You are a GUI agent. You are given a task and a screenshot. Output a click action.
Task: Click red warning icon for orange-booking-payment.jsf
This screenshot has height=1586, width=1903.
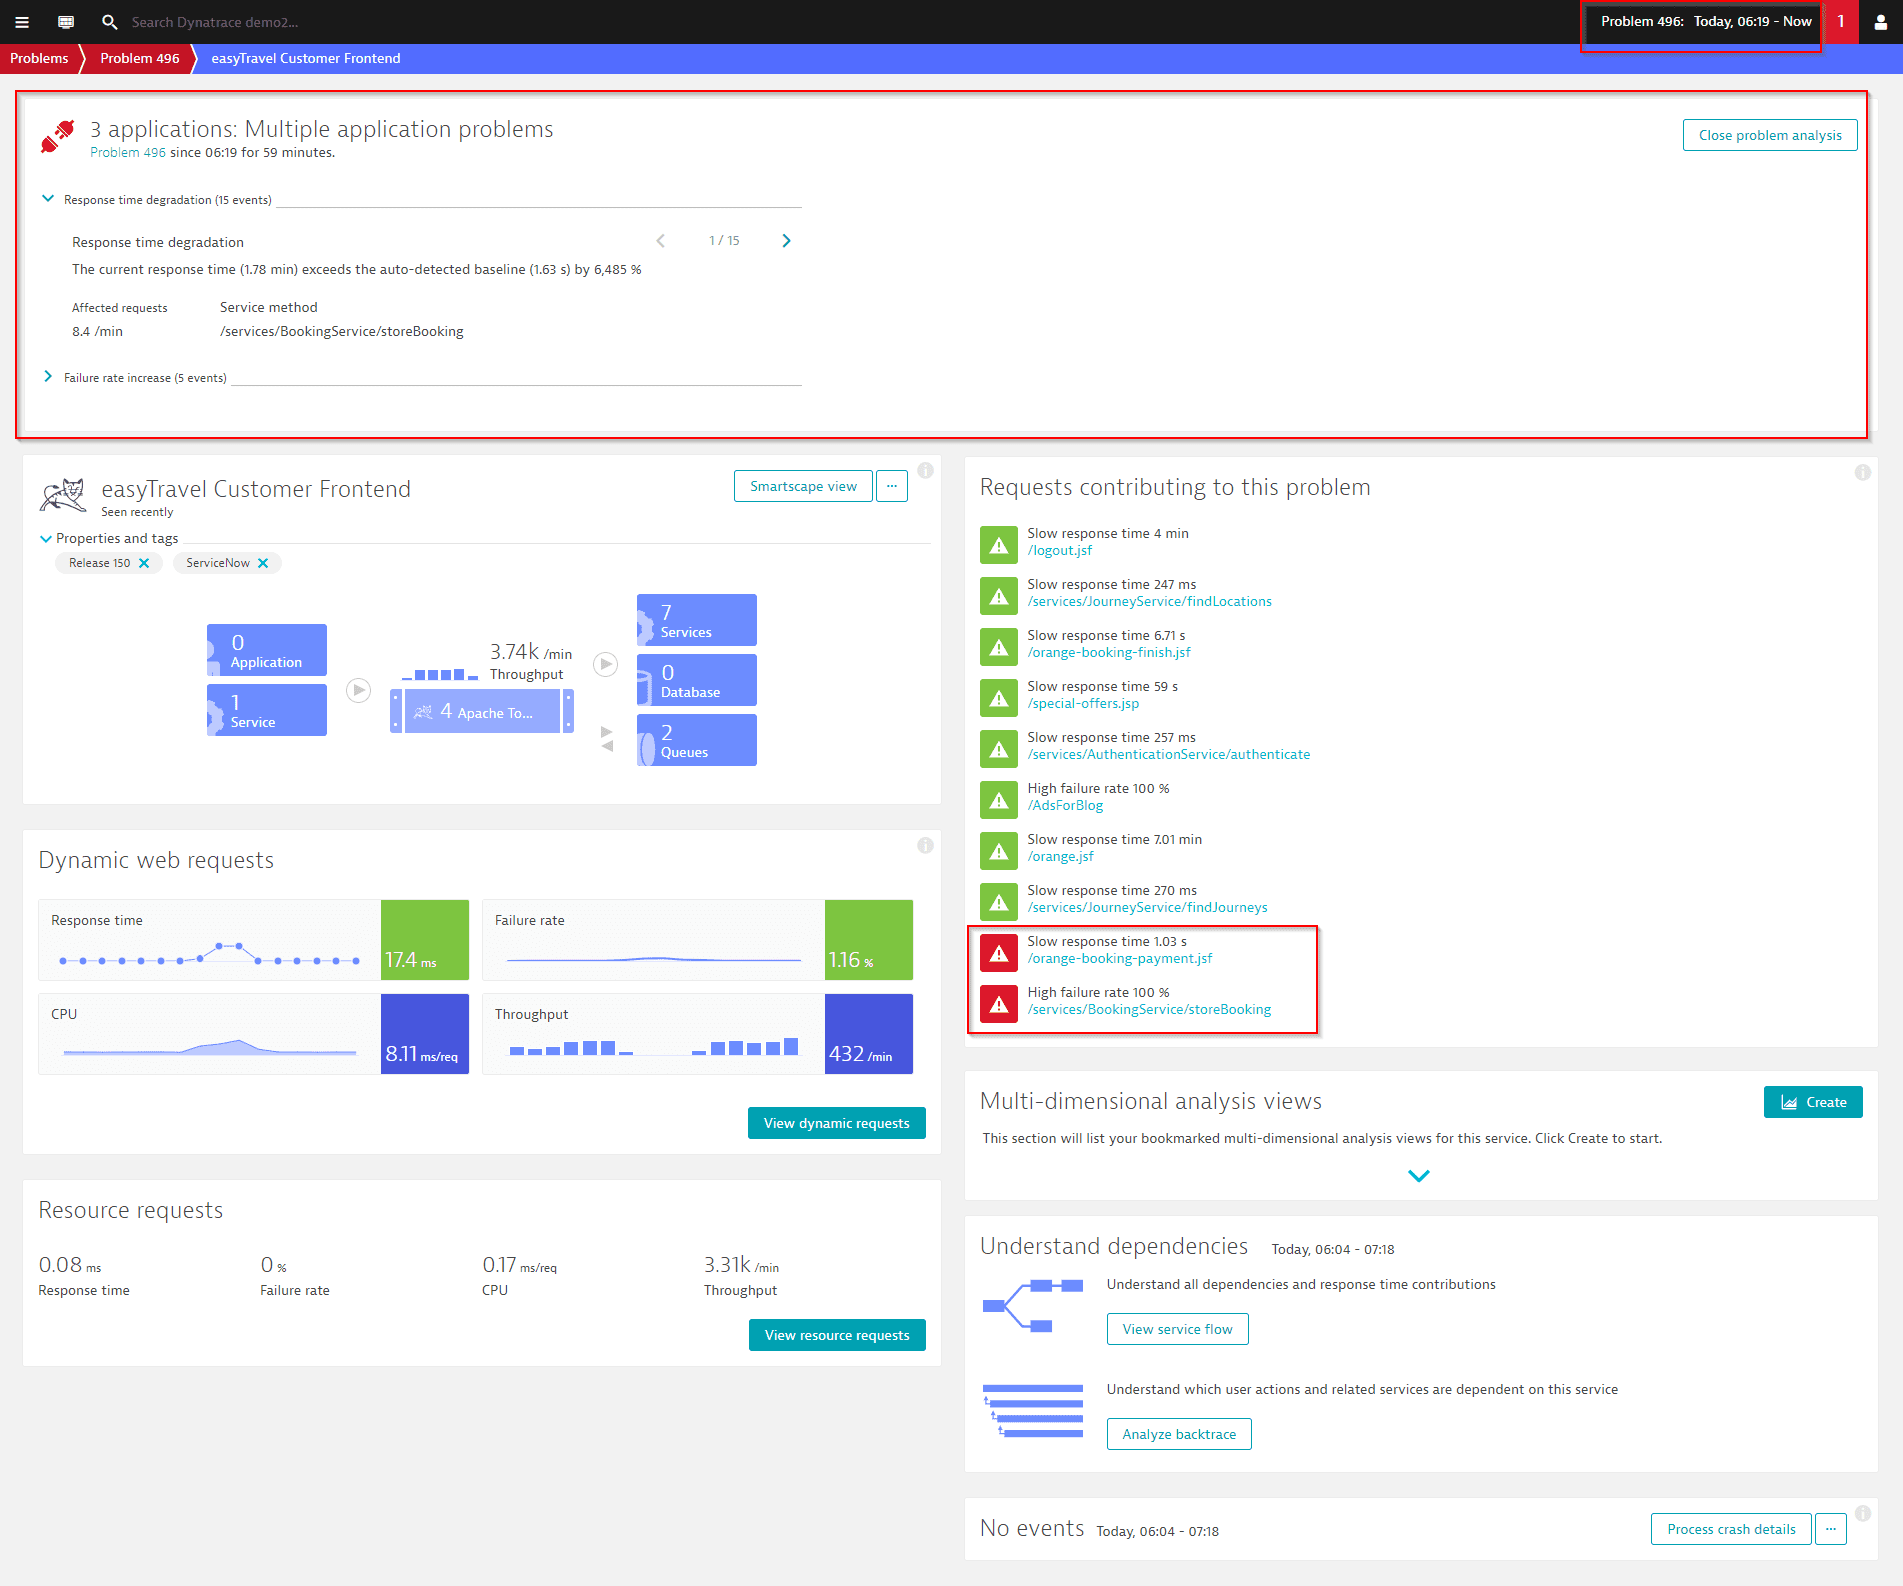(x=998, y=953)
